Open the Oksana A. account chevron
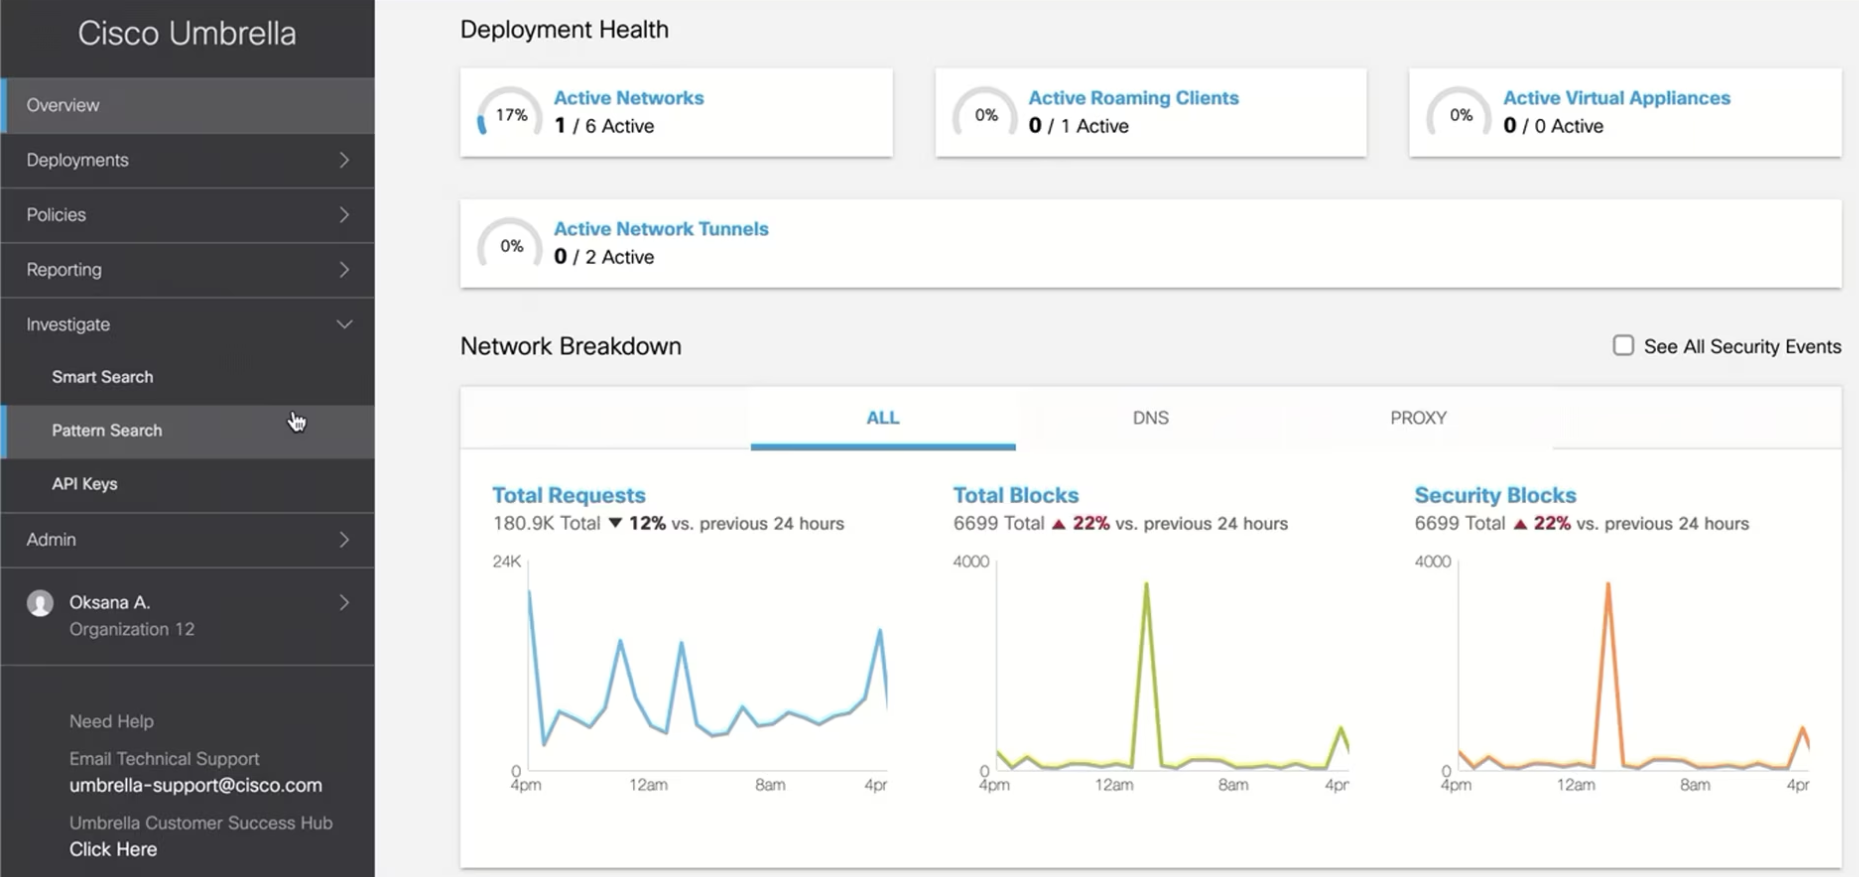1859x877 pixels. coord(344,602)
